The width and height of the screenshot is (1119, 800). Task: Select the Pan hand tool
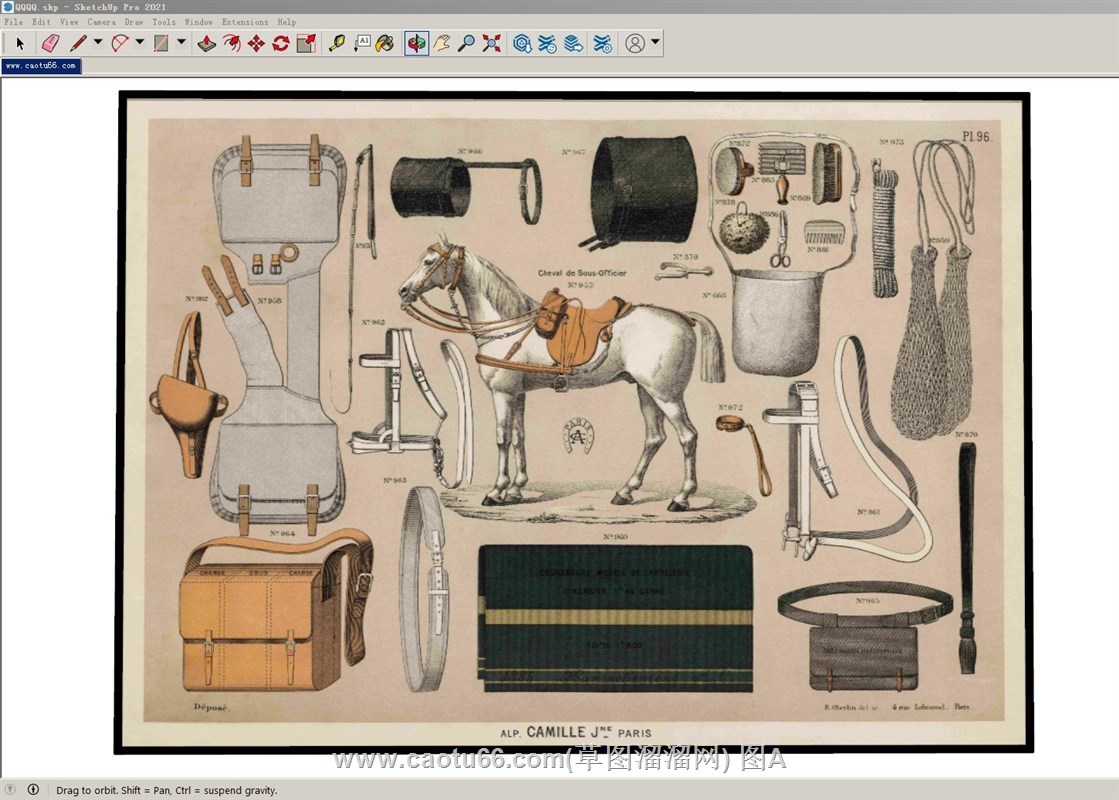click(442, 44)
